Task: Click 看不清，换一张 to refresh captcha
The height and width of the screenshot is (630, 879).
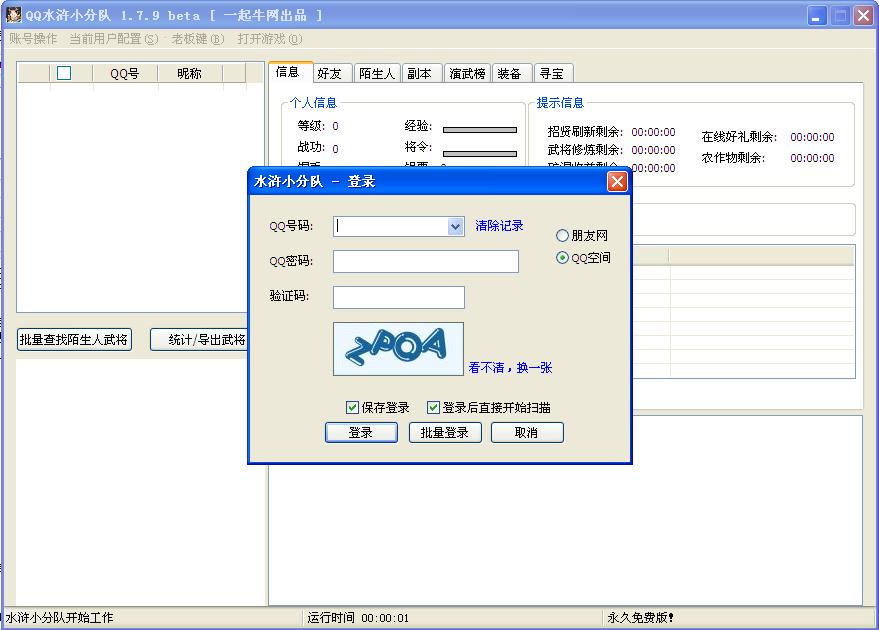Action: pyautogui.click(x=510, y=368)
